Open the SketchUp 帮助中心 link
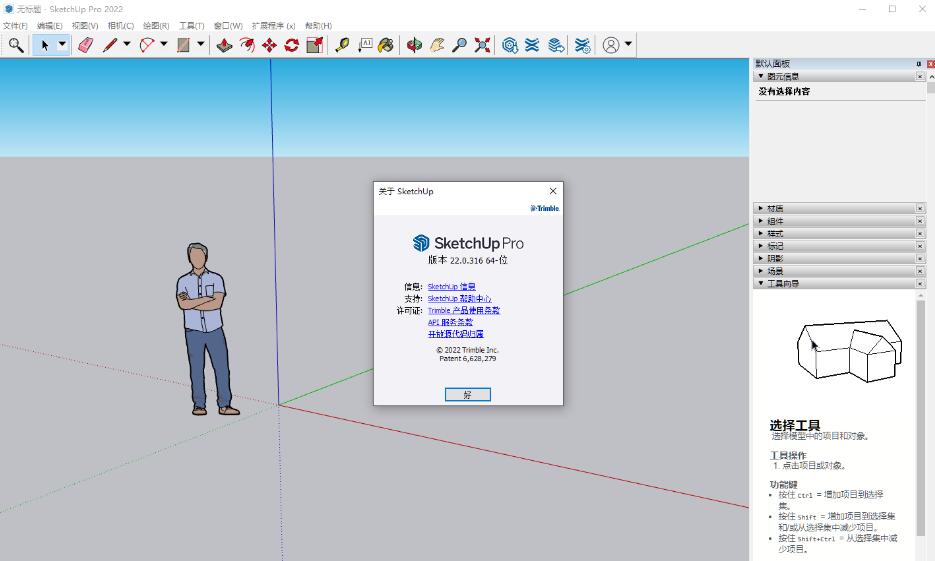Image resolution: width=935 pixels, height=561 pixels. 459,299
